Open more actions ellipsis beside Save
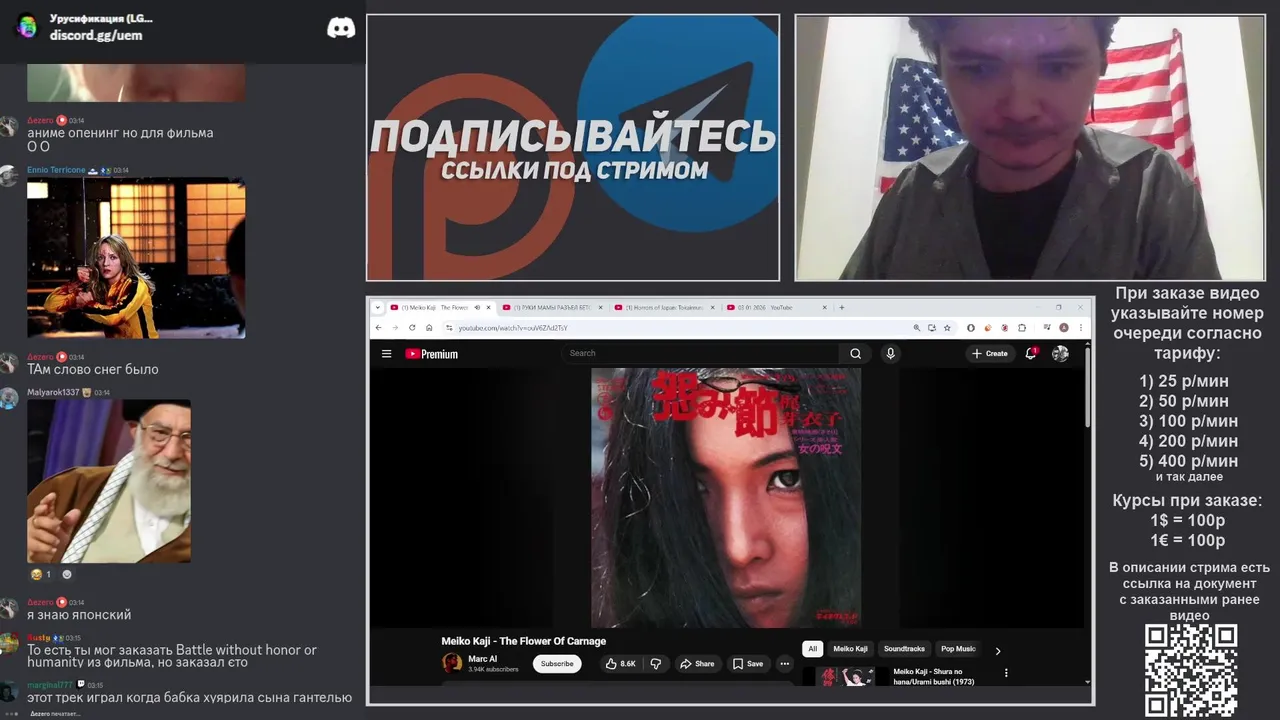Image resolution: width=1280 pixels, height=720 pixels. pos(785,663)
